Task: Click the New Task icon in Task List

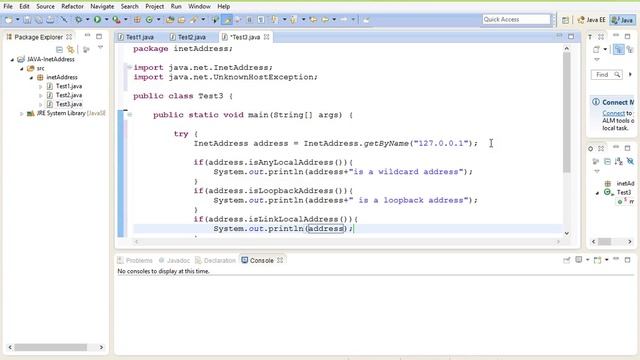Action: 596,50
